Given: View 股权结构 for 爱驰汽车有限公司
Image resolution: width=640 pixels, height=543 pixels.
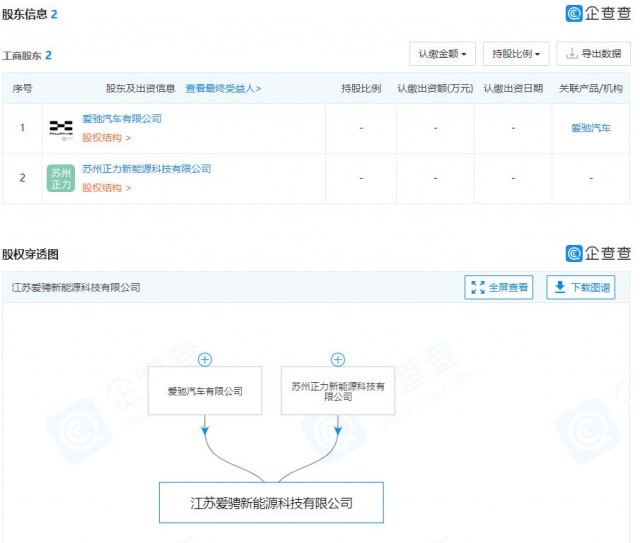Looking at the screenshot, I should click(x=106, y=138).
